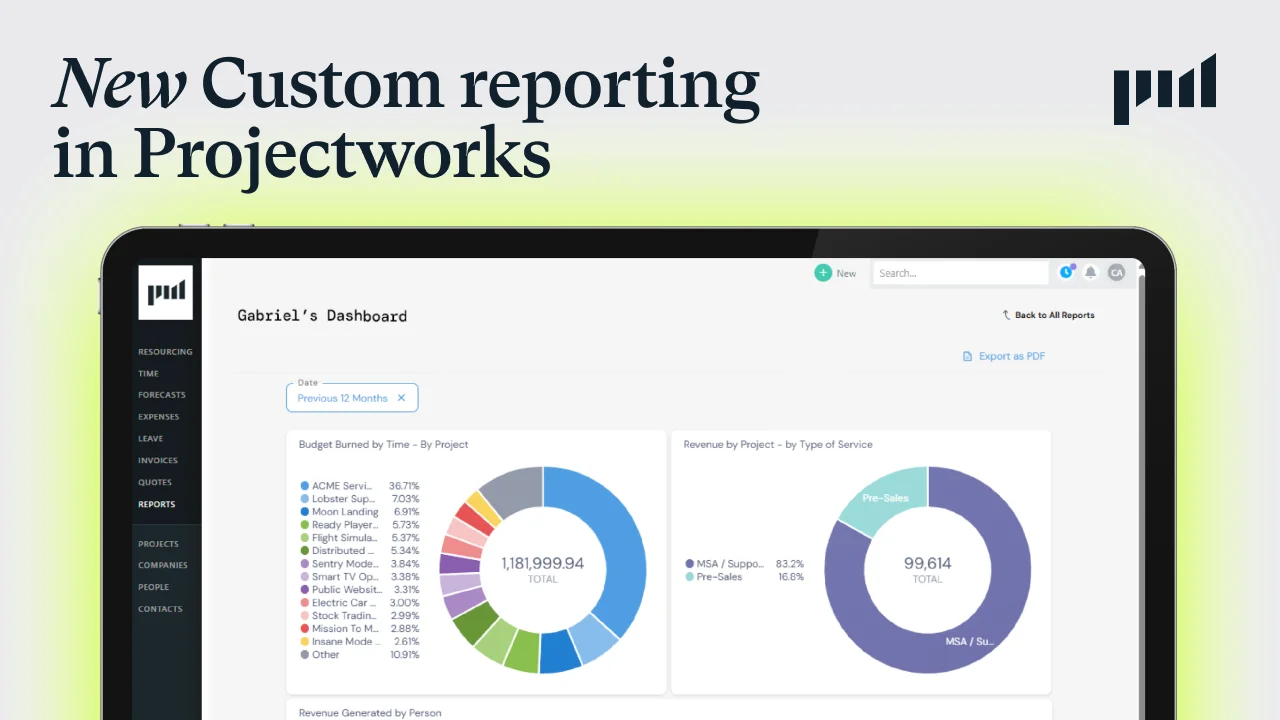Click the Projectworks logo in the top-right corner
Screen dimensions: 1280x720
1164,89
